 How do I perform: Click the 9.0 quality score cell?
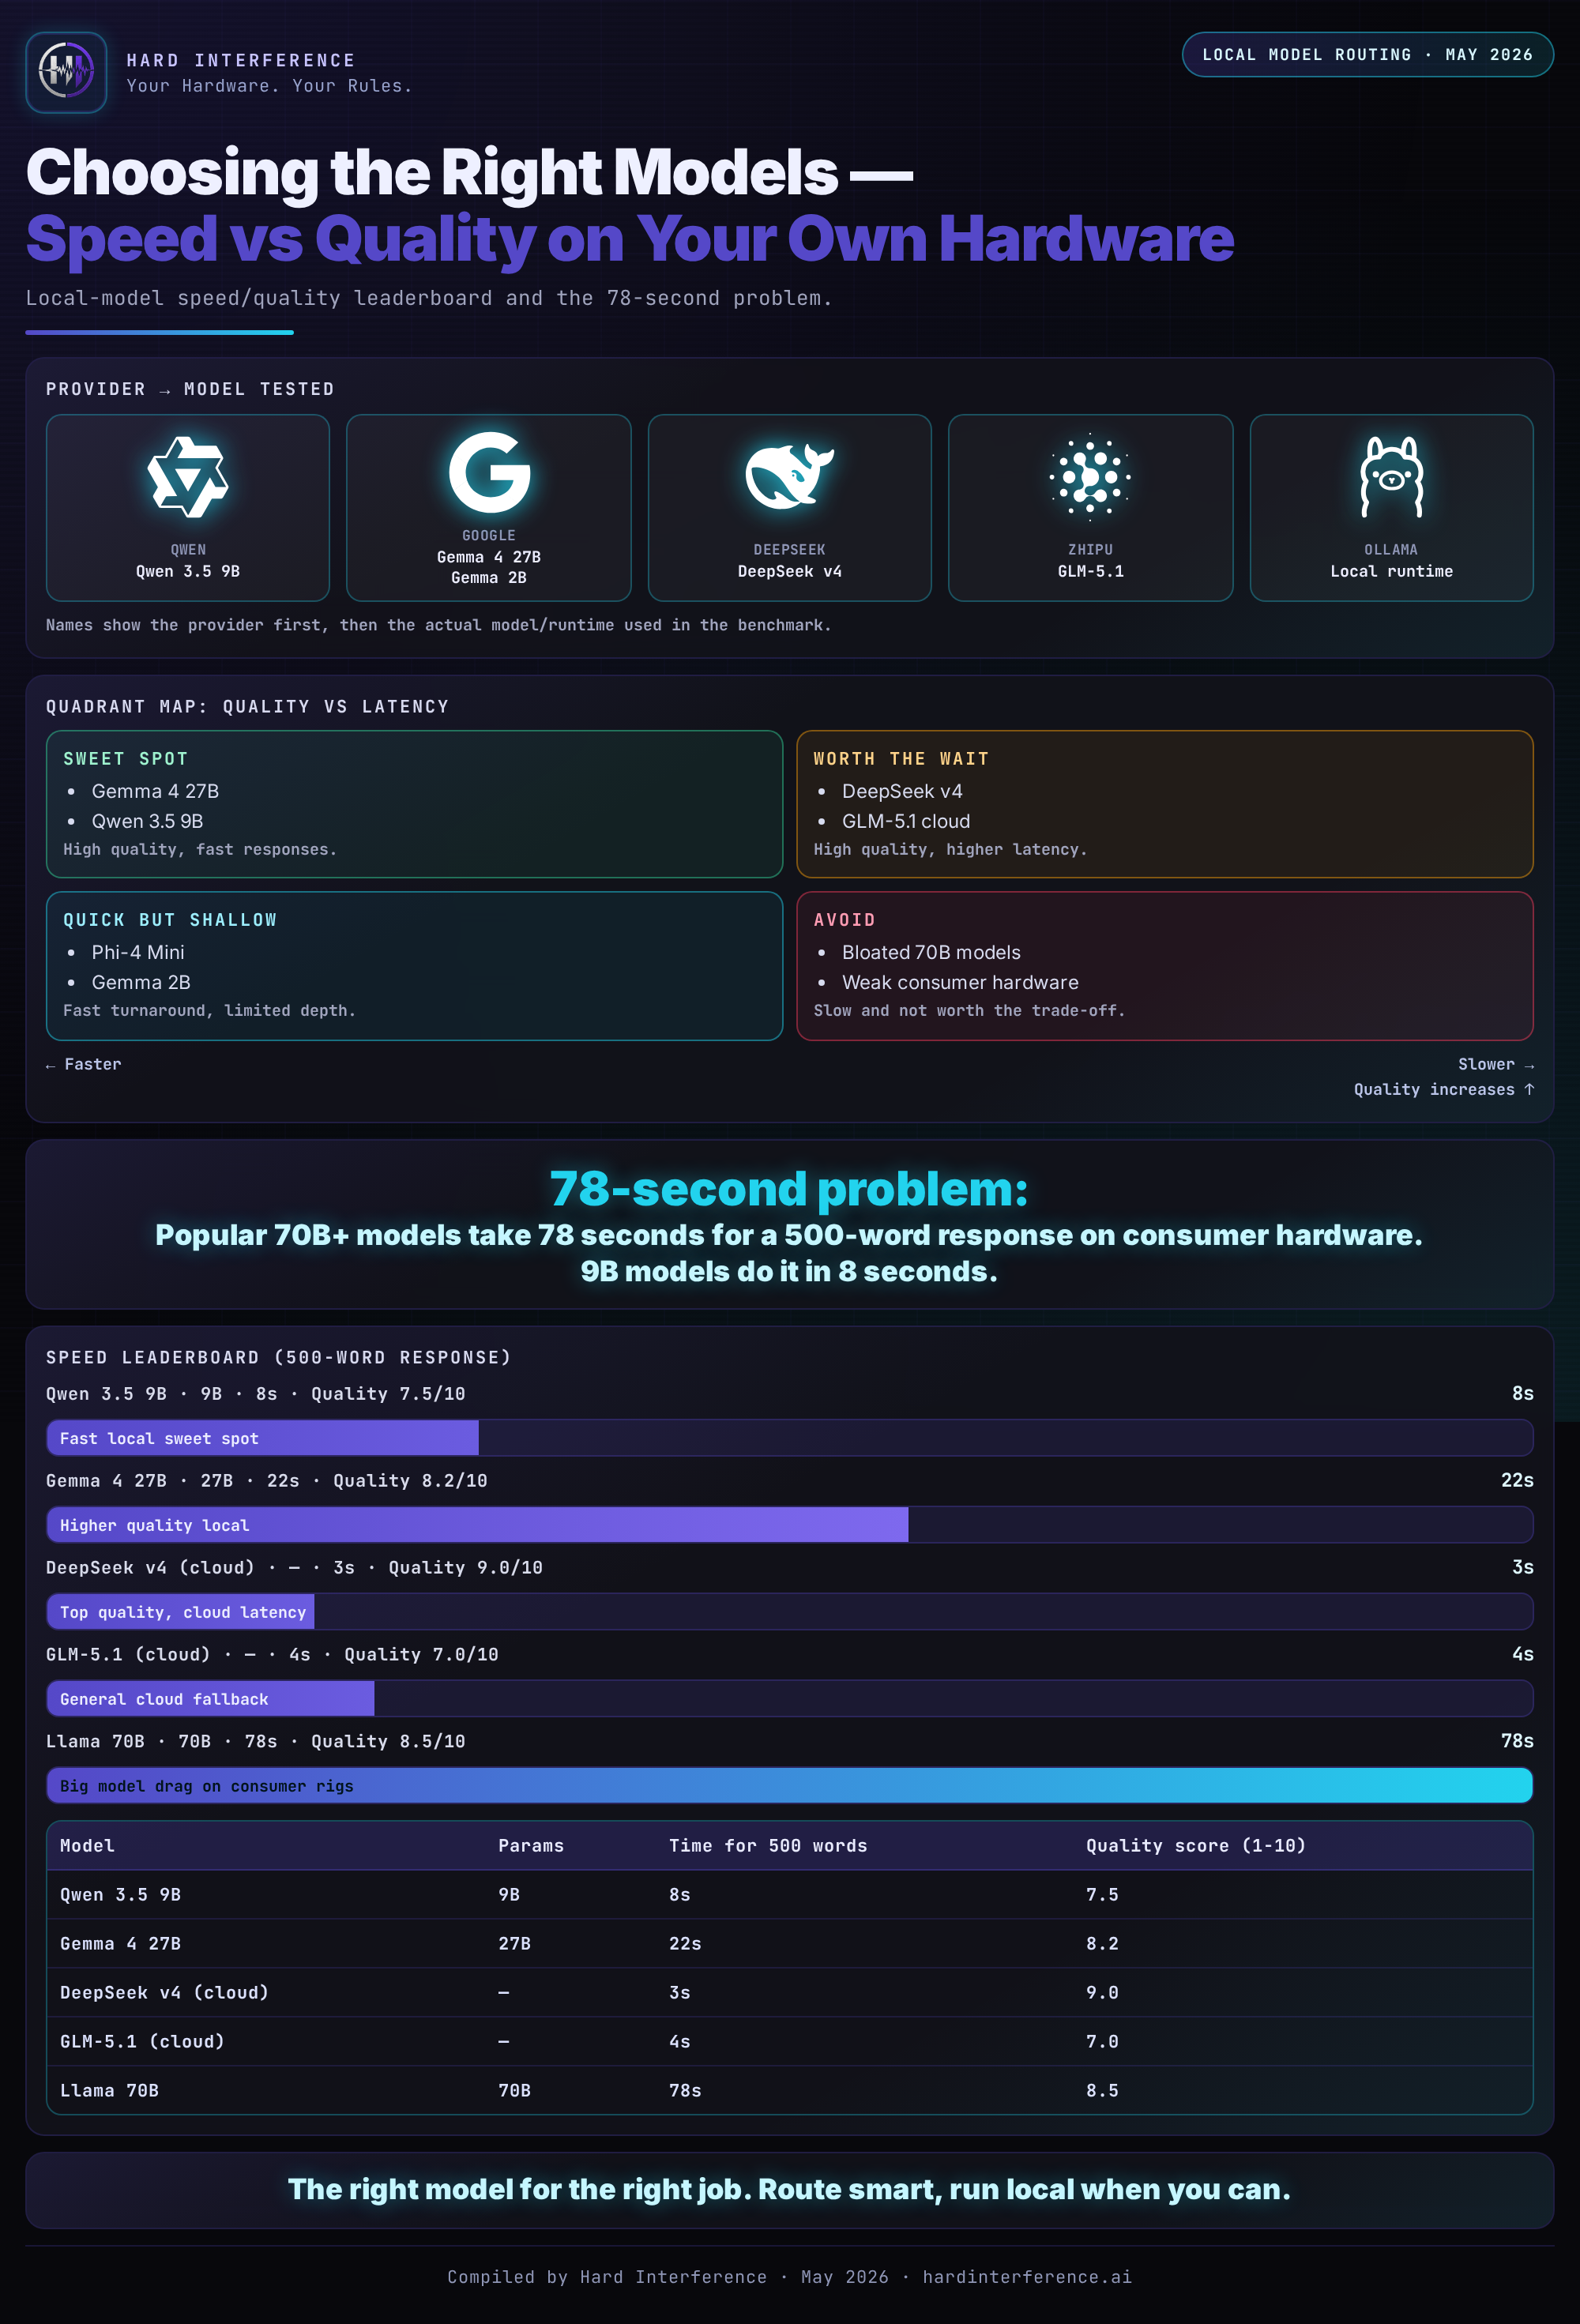pos(1102,1993)
